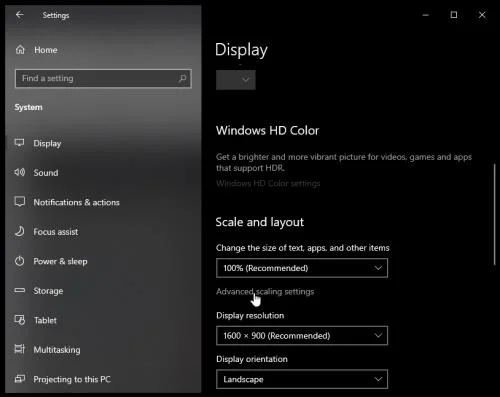500x397 pixels.
Task: Click the Scale and layout heading
Action: click(x=260, y=222)
